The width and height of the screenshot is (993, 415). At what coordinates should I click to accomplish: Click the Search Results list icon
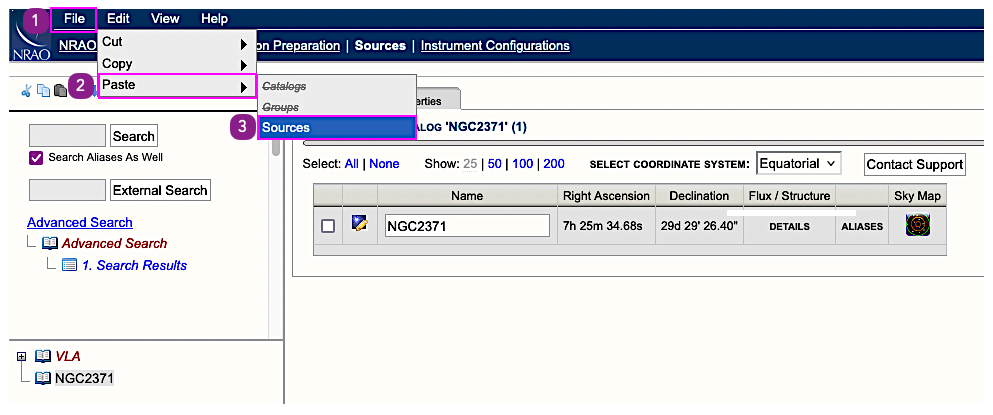[x=69, y=265]
